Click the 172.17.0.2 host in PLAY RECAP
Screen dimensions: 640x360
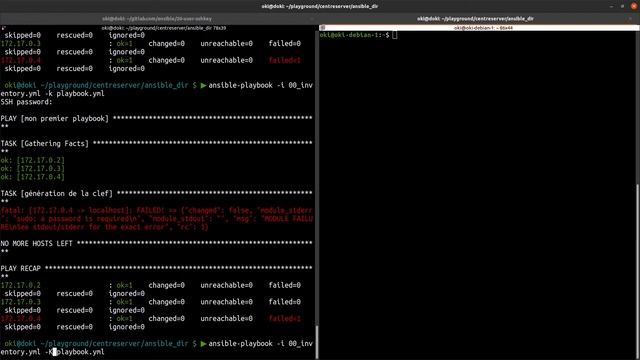pos(21,285)
